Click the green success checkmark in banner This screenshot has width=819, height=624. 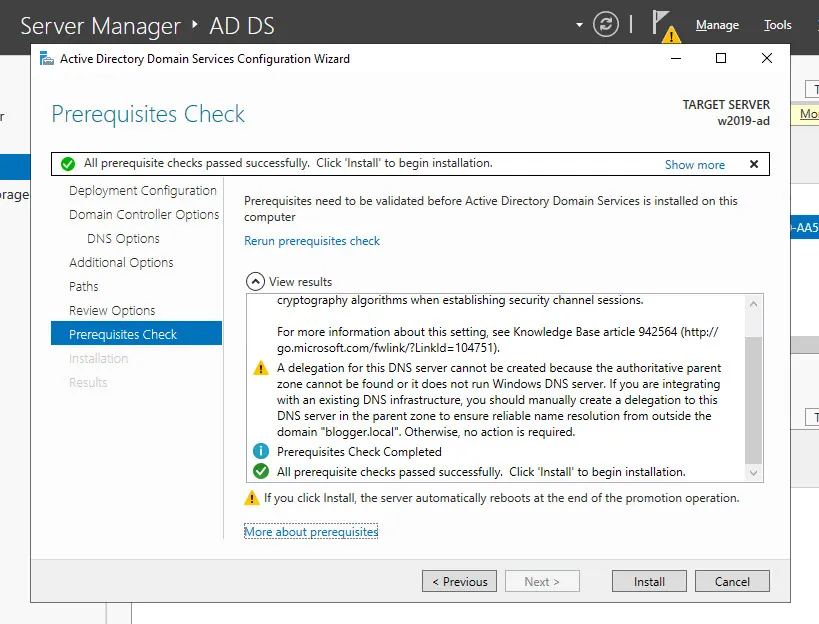(x=67, y=164)
